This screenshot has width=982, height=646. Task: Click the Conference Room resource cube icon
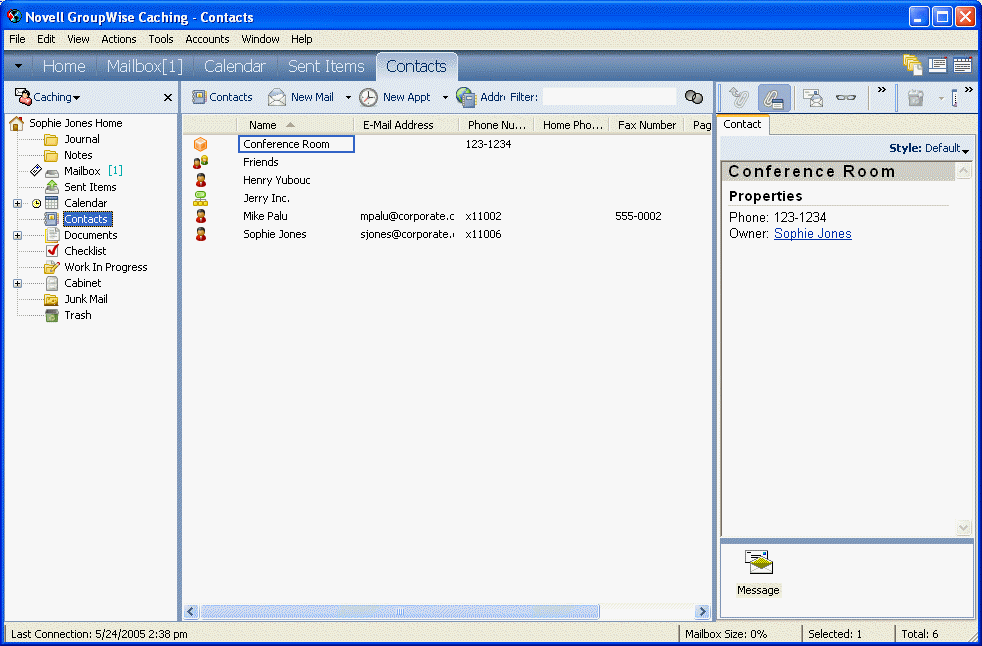(x=200, y=145)
